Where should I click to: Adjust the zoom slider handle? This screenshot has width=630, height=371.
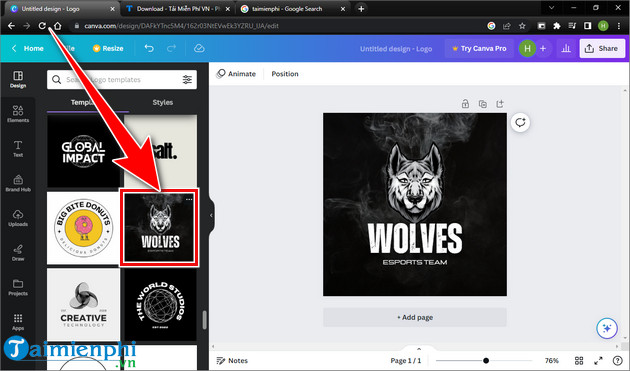coord(486,361)
